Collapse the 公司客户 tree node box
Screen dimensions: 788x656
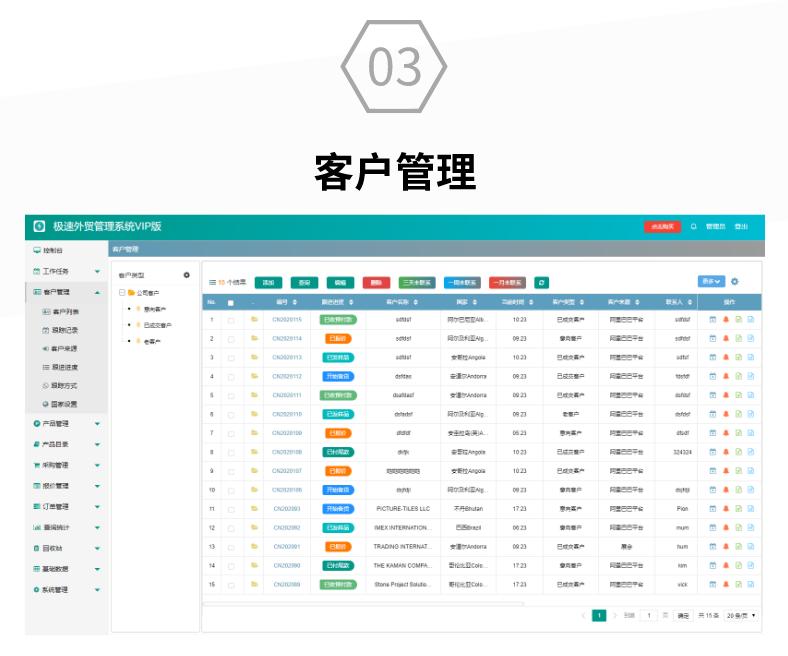[122, 292]
